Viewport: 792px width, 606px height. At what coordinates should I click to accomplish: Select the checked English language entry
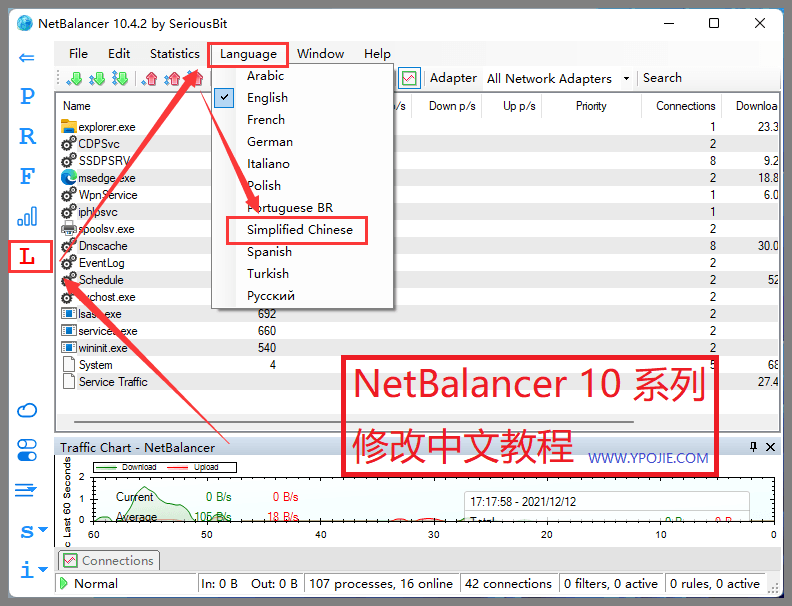pos(303,97)
